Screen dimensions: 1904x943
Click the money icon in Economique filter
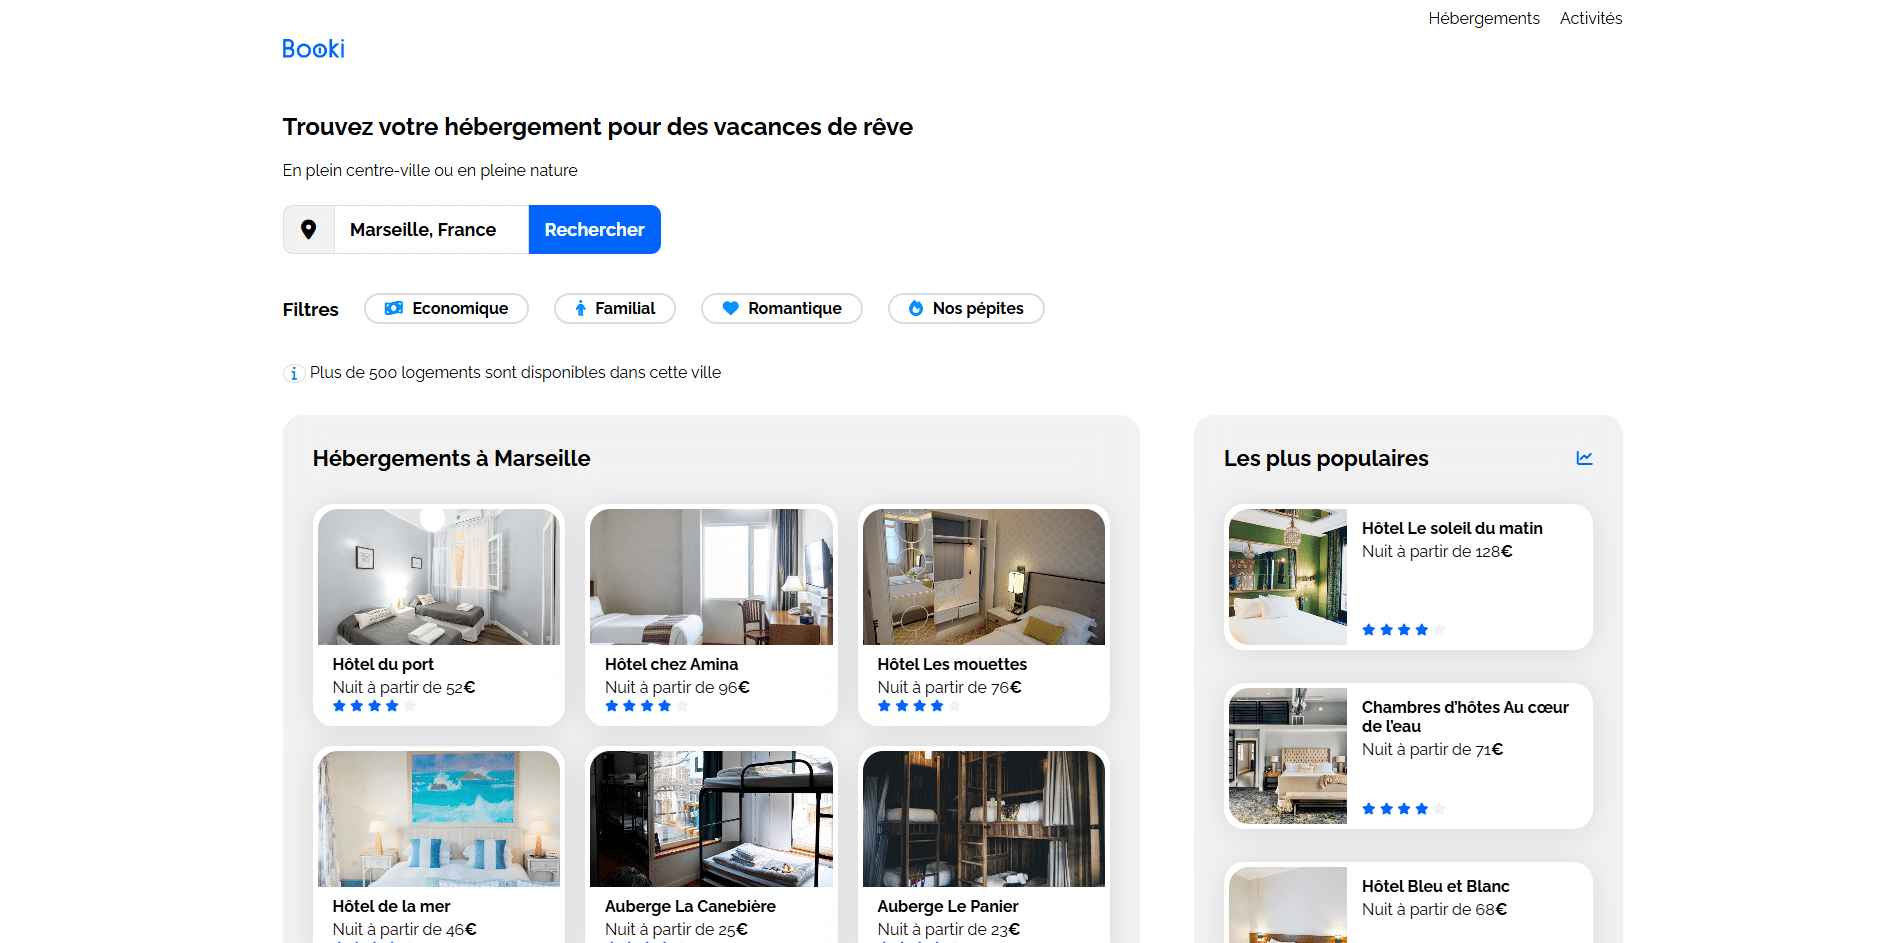click(394, 309)
